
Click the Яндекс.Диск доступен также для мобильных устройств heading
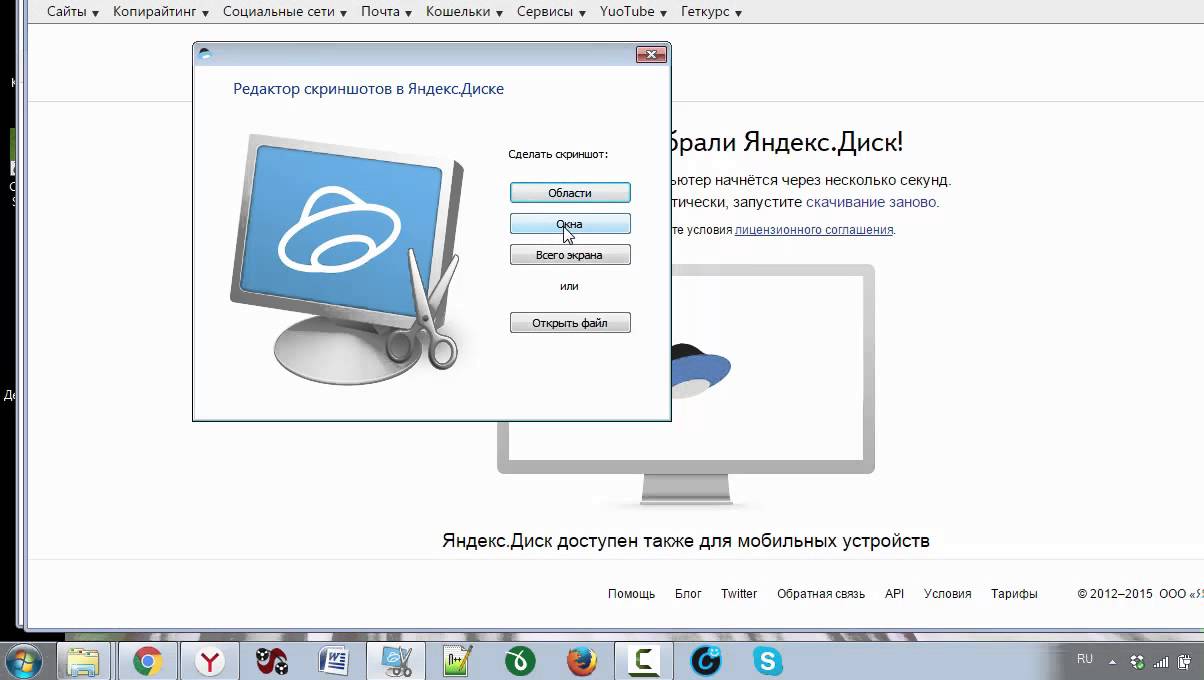[x=686, y=541]
